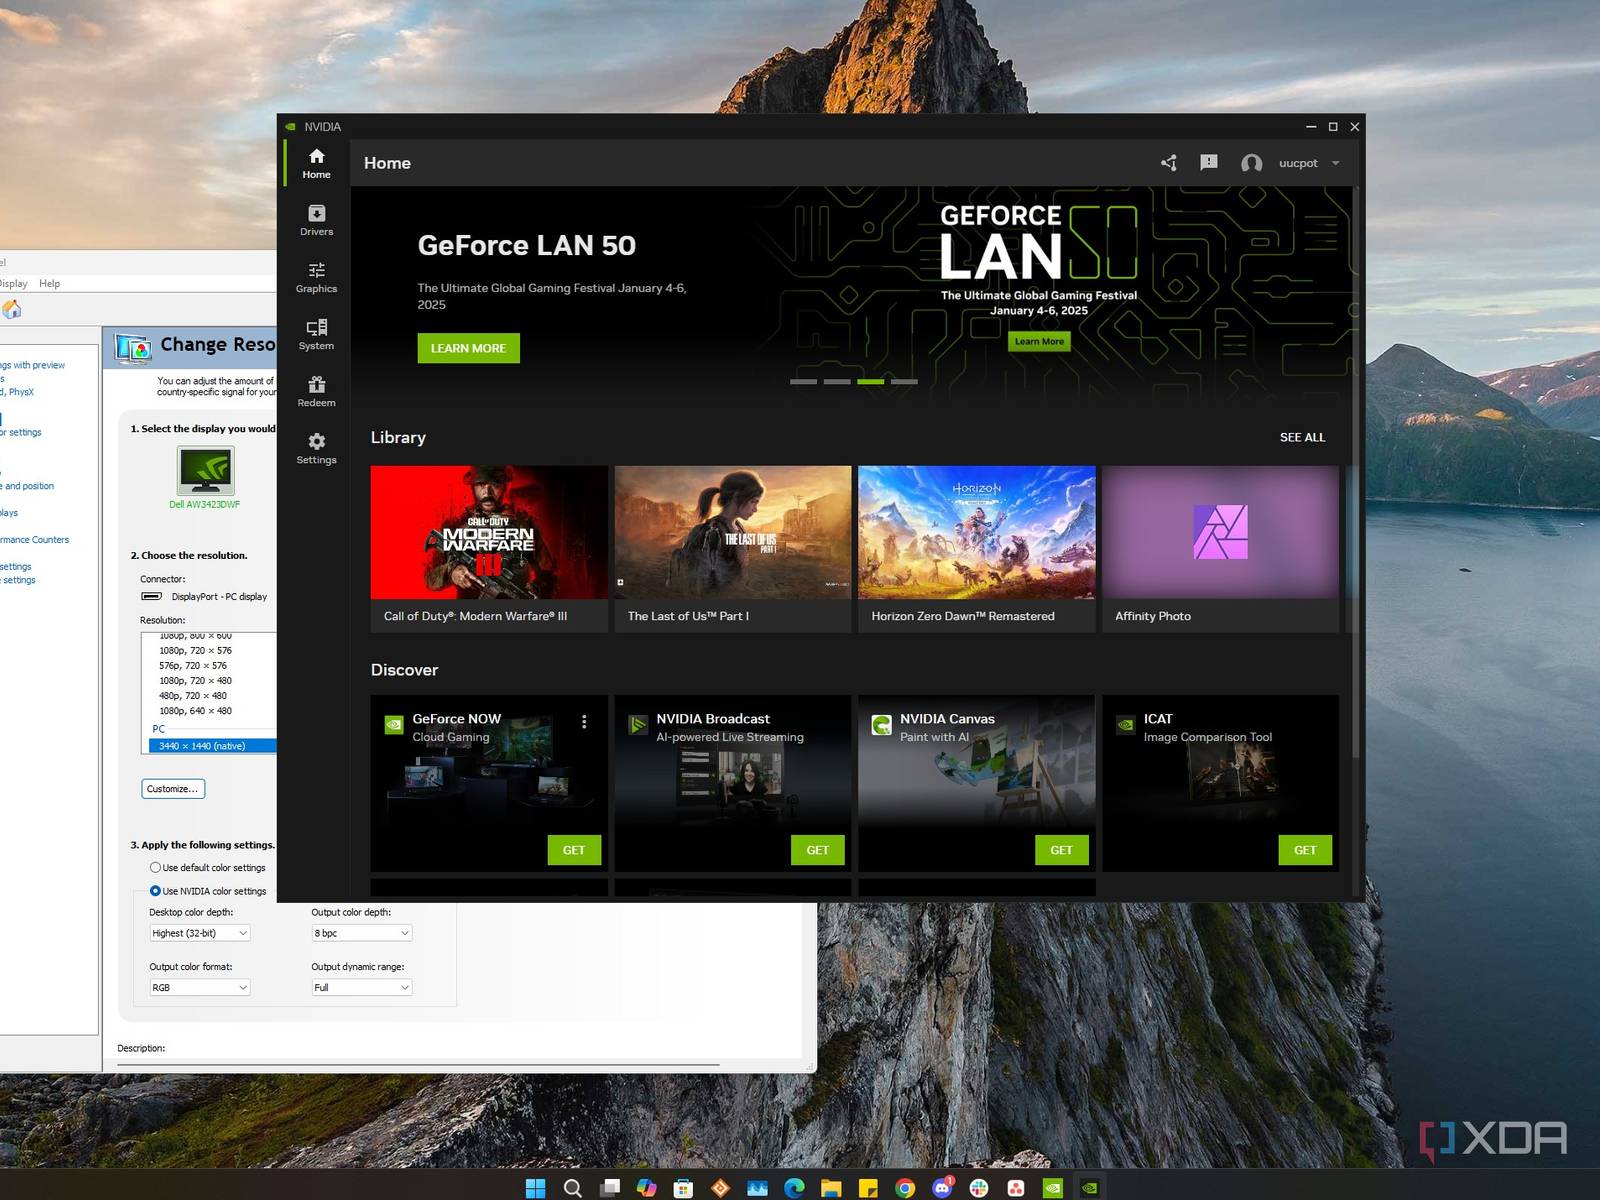Open the System panel from sidebar
1600x1200 pixels.
tap(316, 334)
